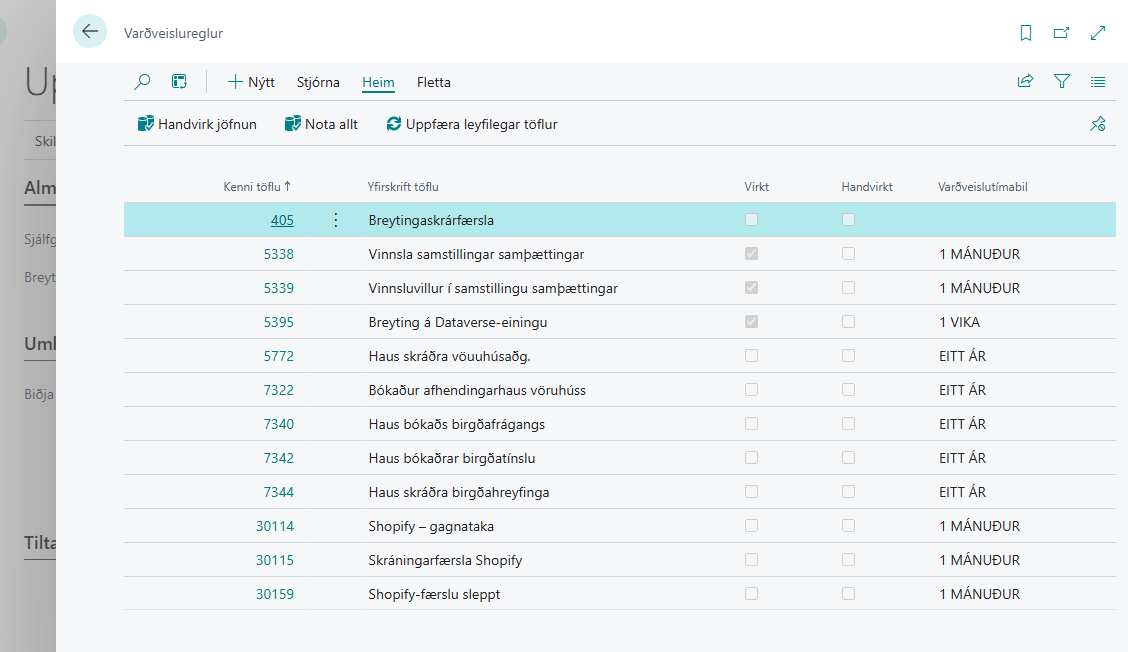This screenshot has height=652, width=1128.
Task: Select Haus bókaðs birgðafrágangs cell
Action: (x=457, y=424)
